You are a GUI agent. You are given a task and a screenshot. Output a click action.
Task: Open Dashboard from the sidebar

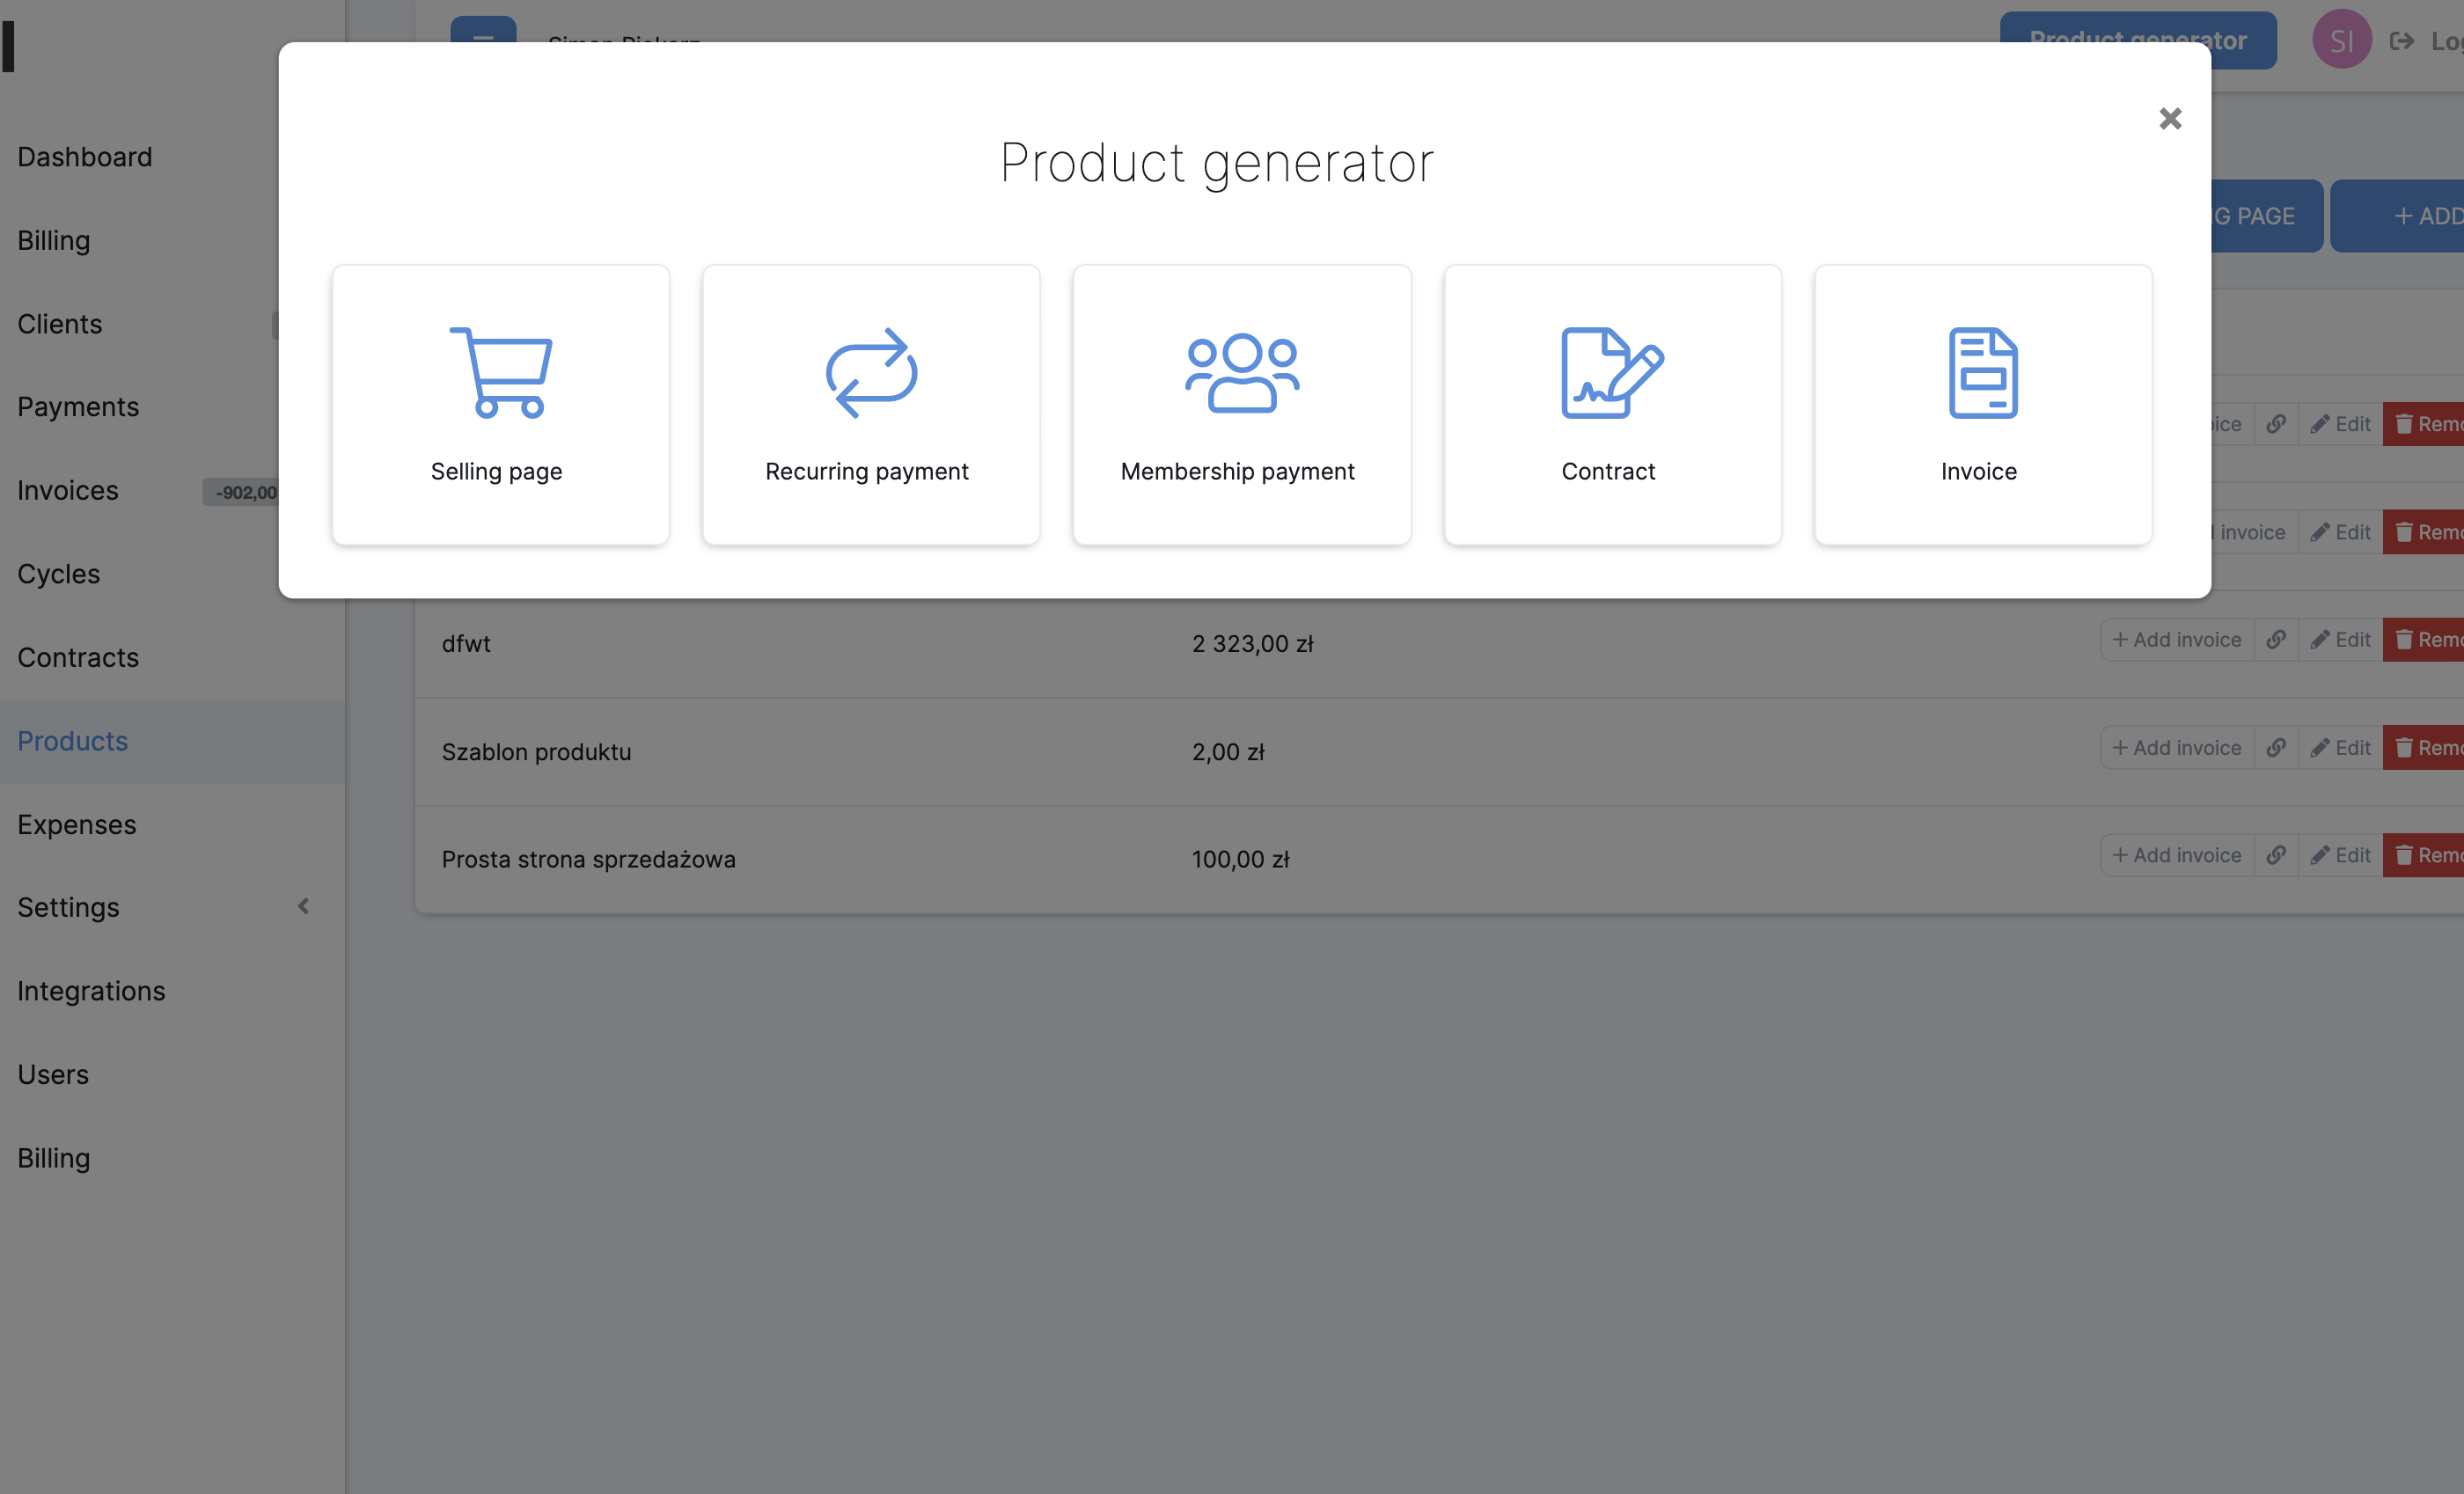click(85, 157)
